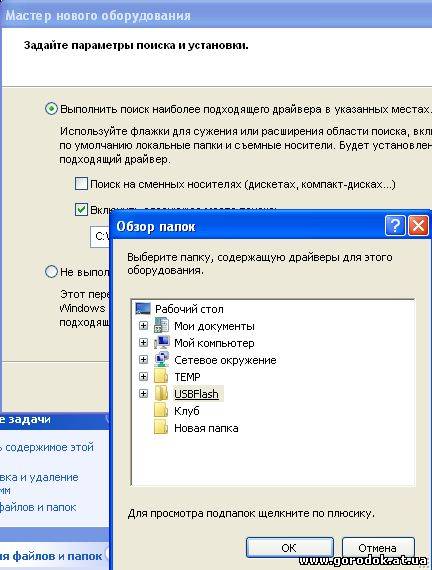Expand the Мой компьютер tree node

click(x=144, y=342)
